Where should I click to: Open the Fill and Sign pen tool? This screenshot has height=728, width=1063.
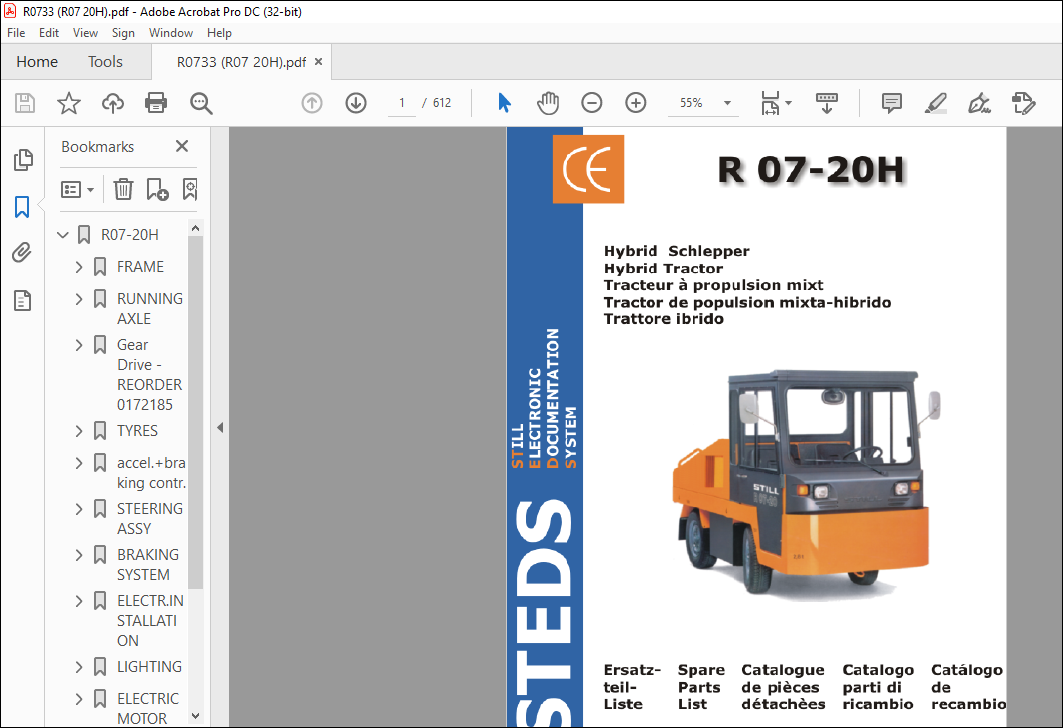[x=979, y=103]
